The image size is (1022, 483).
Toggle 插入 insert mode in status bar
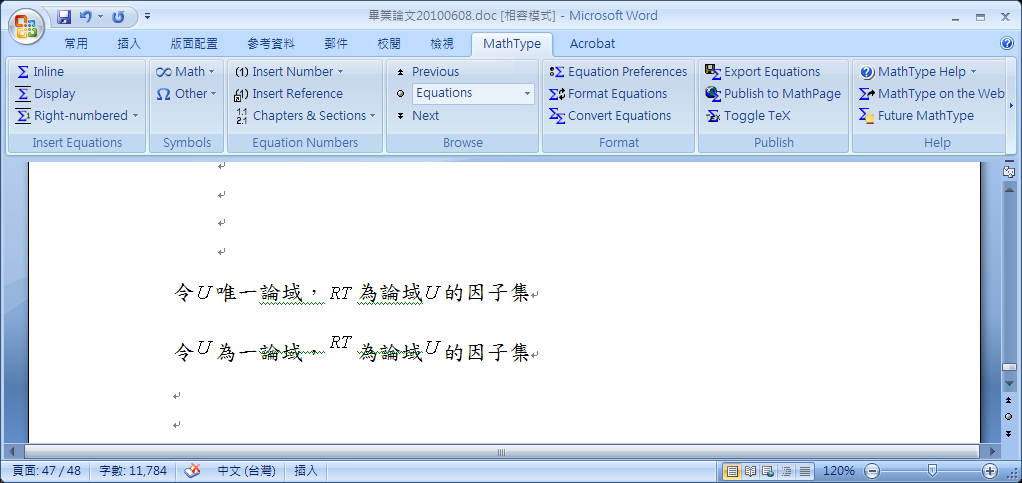[306, 471]
